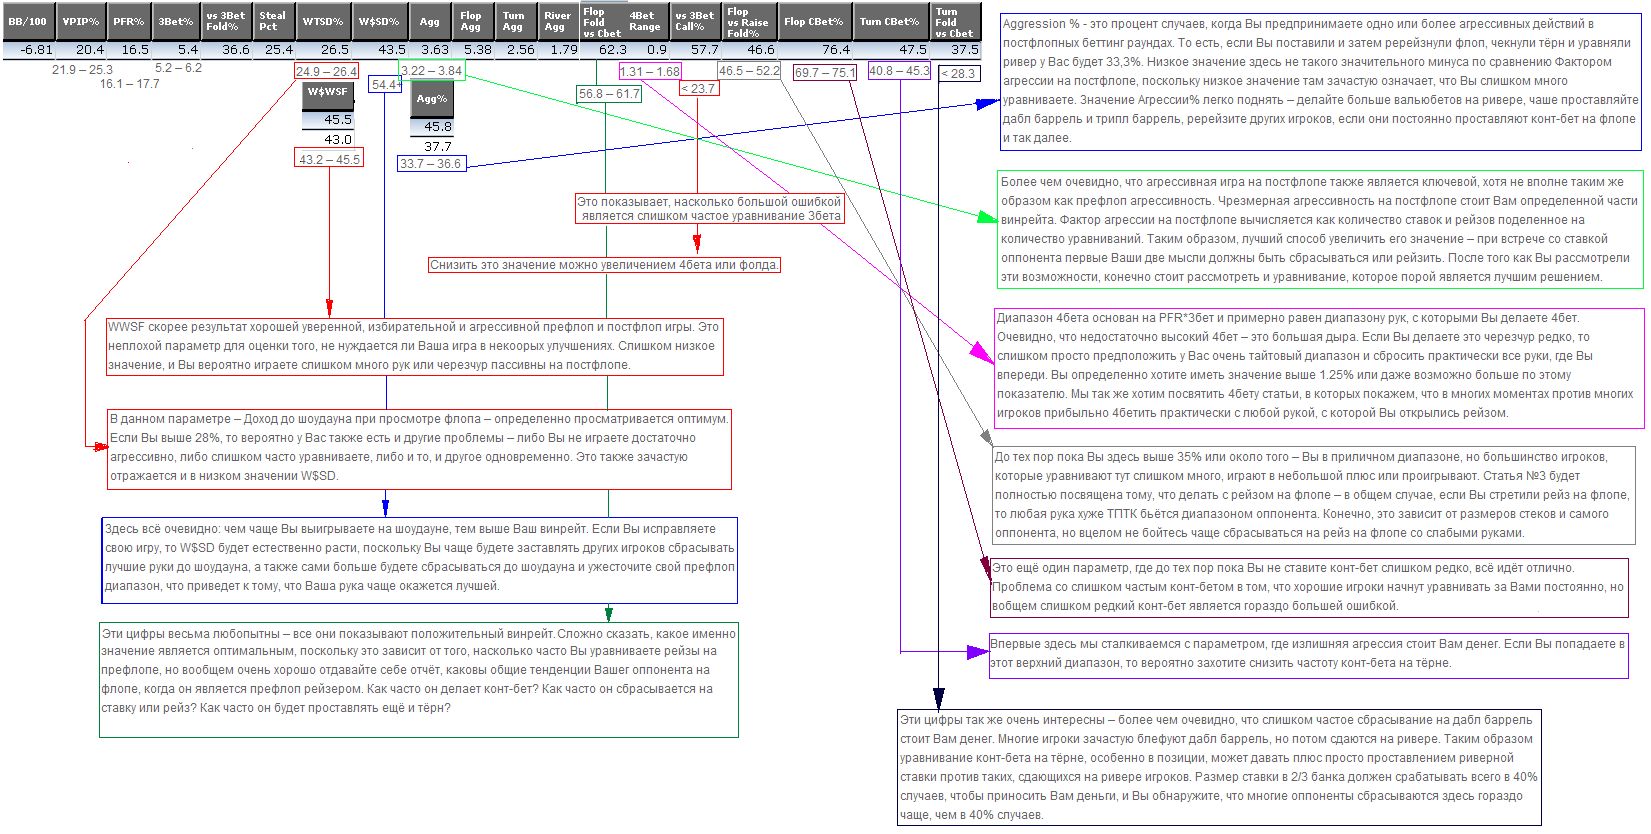Click the red 24.9 – 26.4 range box
The width and height of the screenshot is (1651, 834).
click(x=327, y=71)
